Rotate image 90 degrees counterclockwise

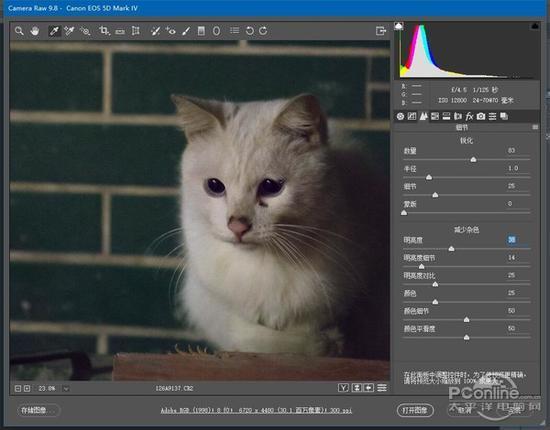[x=249, y=31]
